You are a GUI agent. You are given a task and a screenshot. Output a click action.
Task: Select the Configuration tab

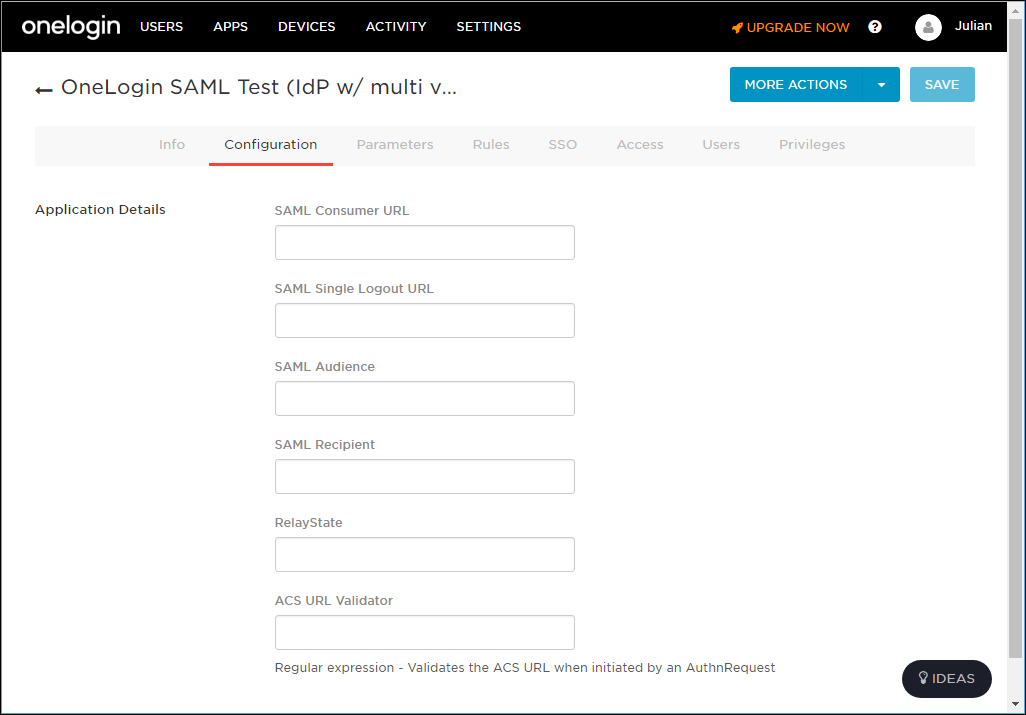(x=271, y=145)
